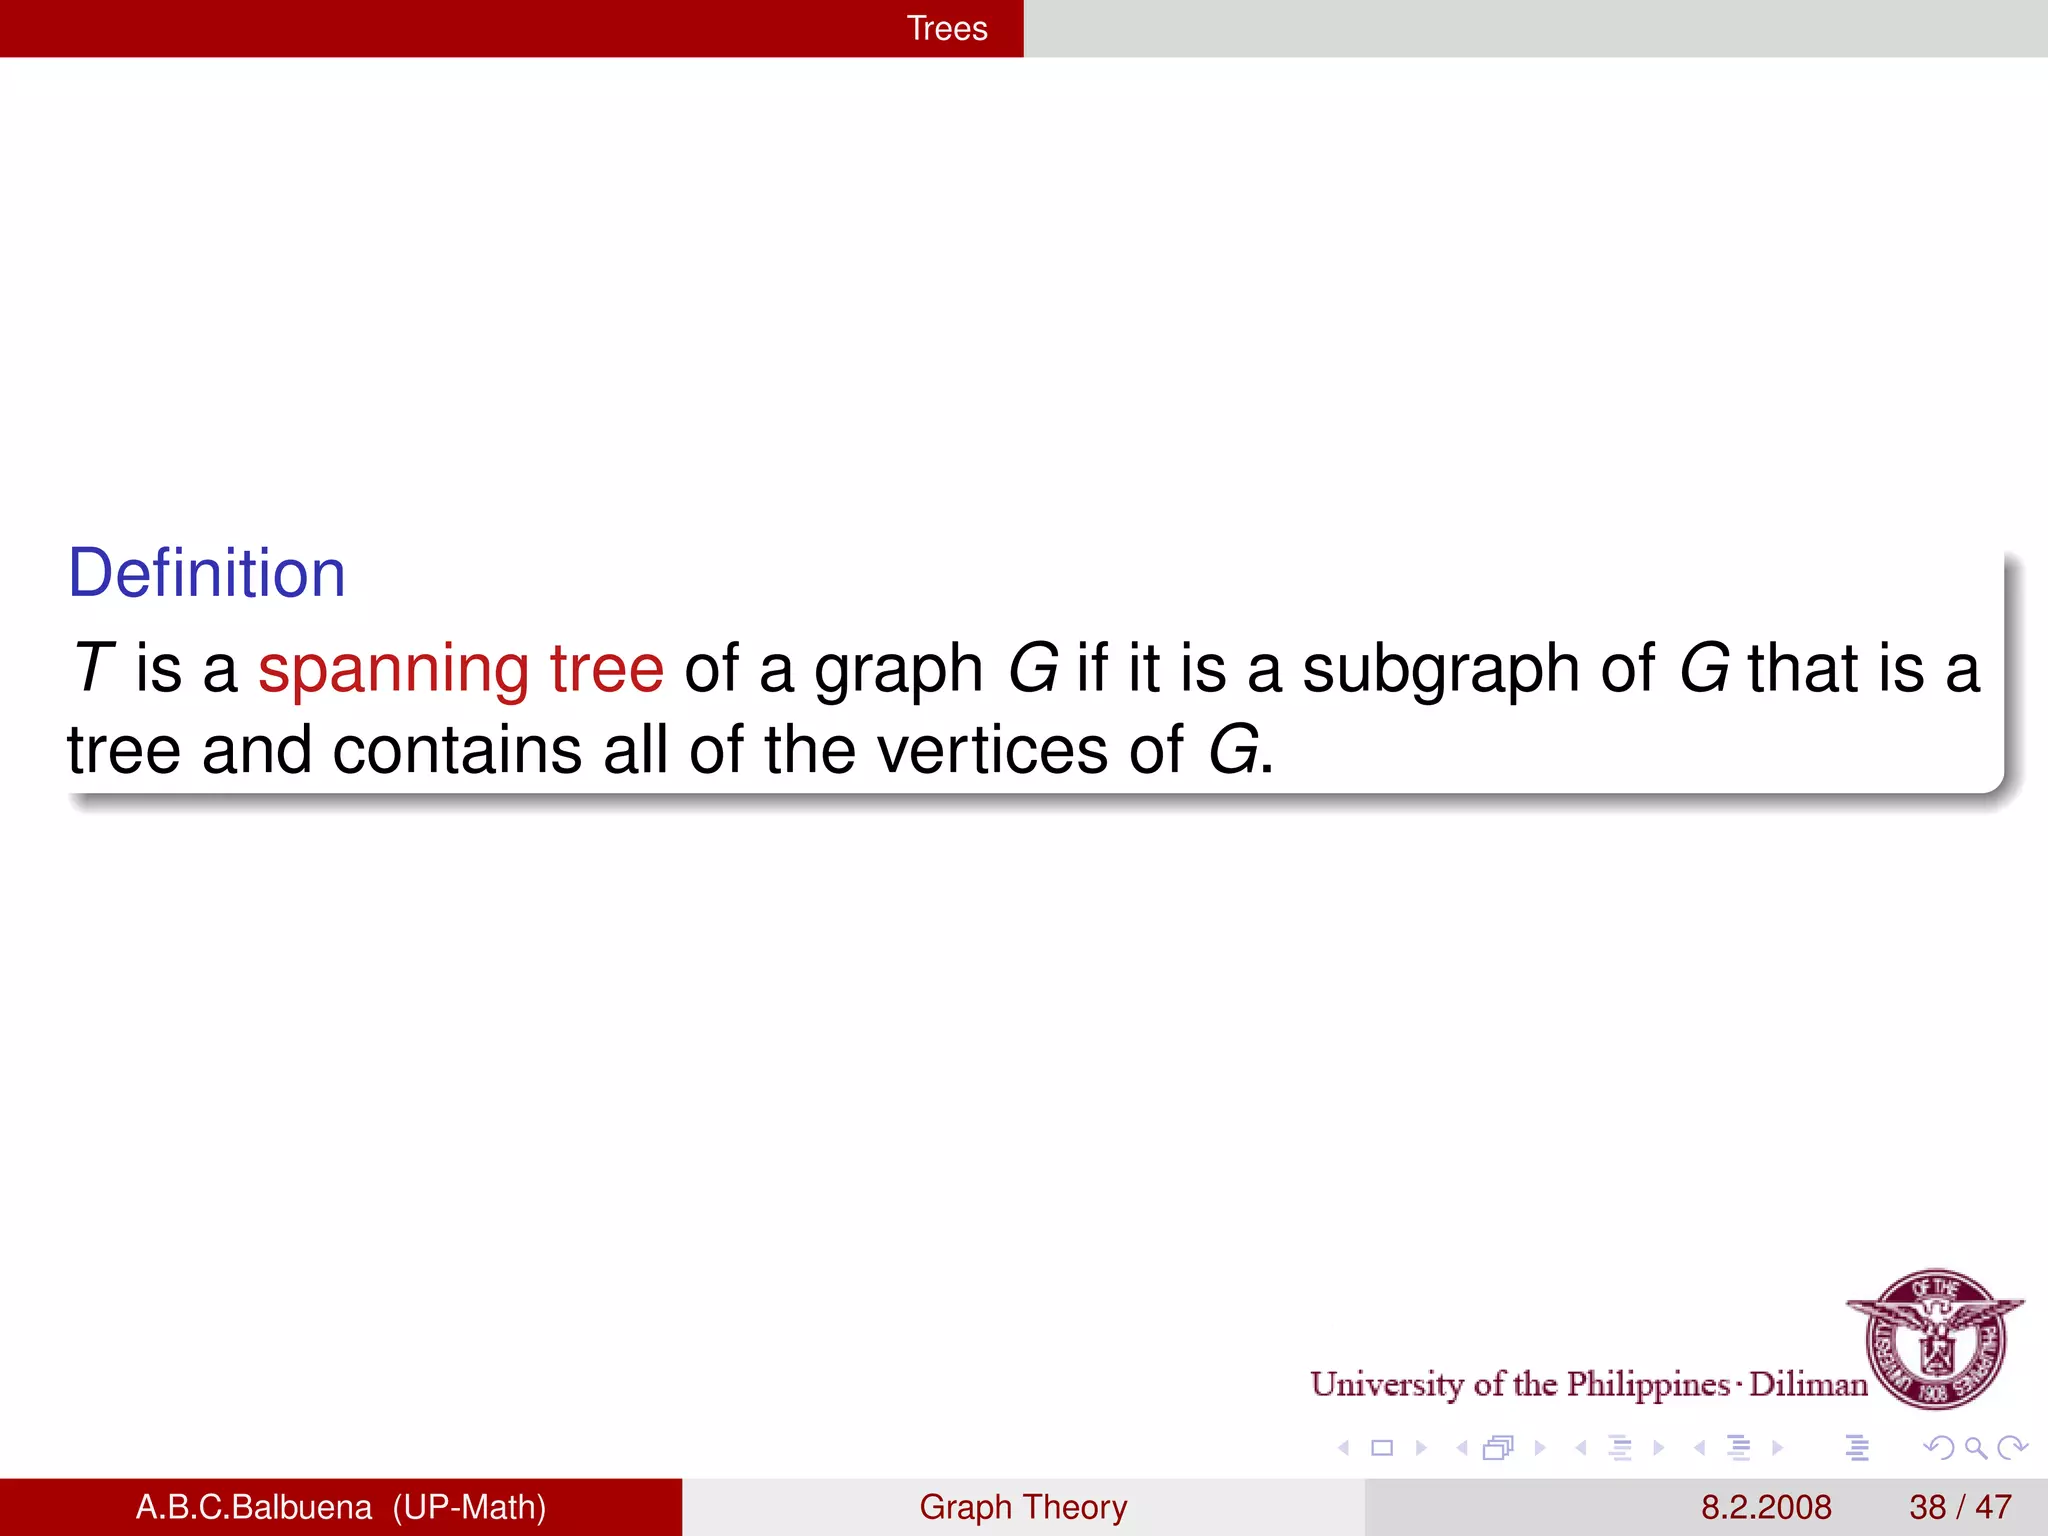The height and width of the screenshot is (1536, 2048).
Task: Click the go forward navigation icon
Action: [2012, 1447]
